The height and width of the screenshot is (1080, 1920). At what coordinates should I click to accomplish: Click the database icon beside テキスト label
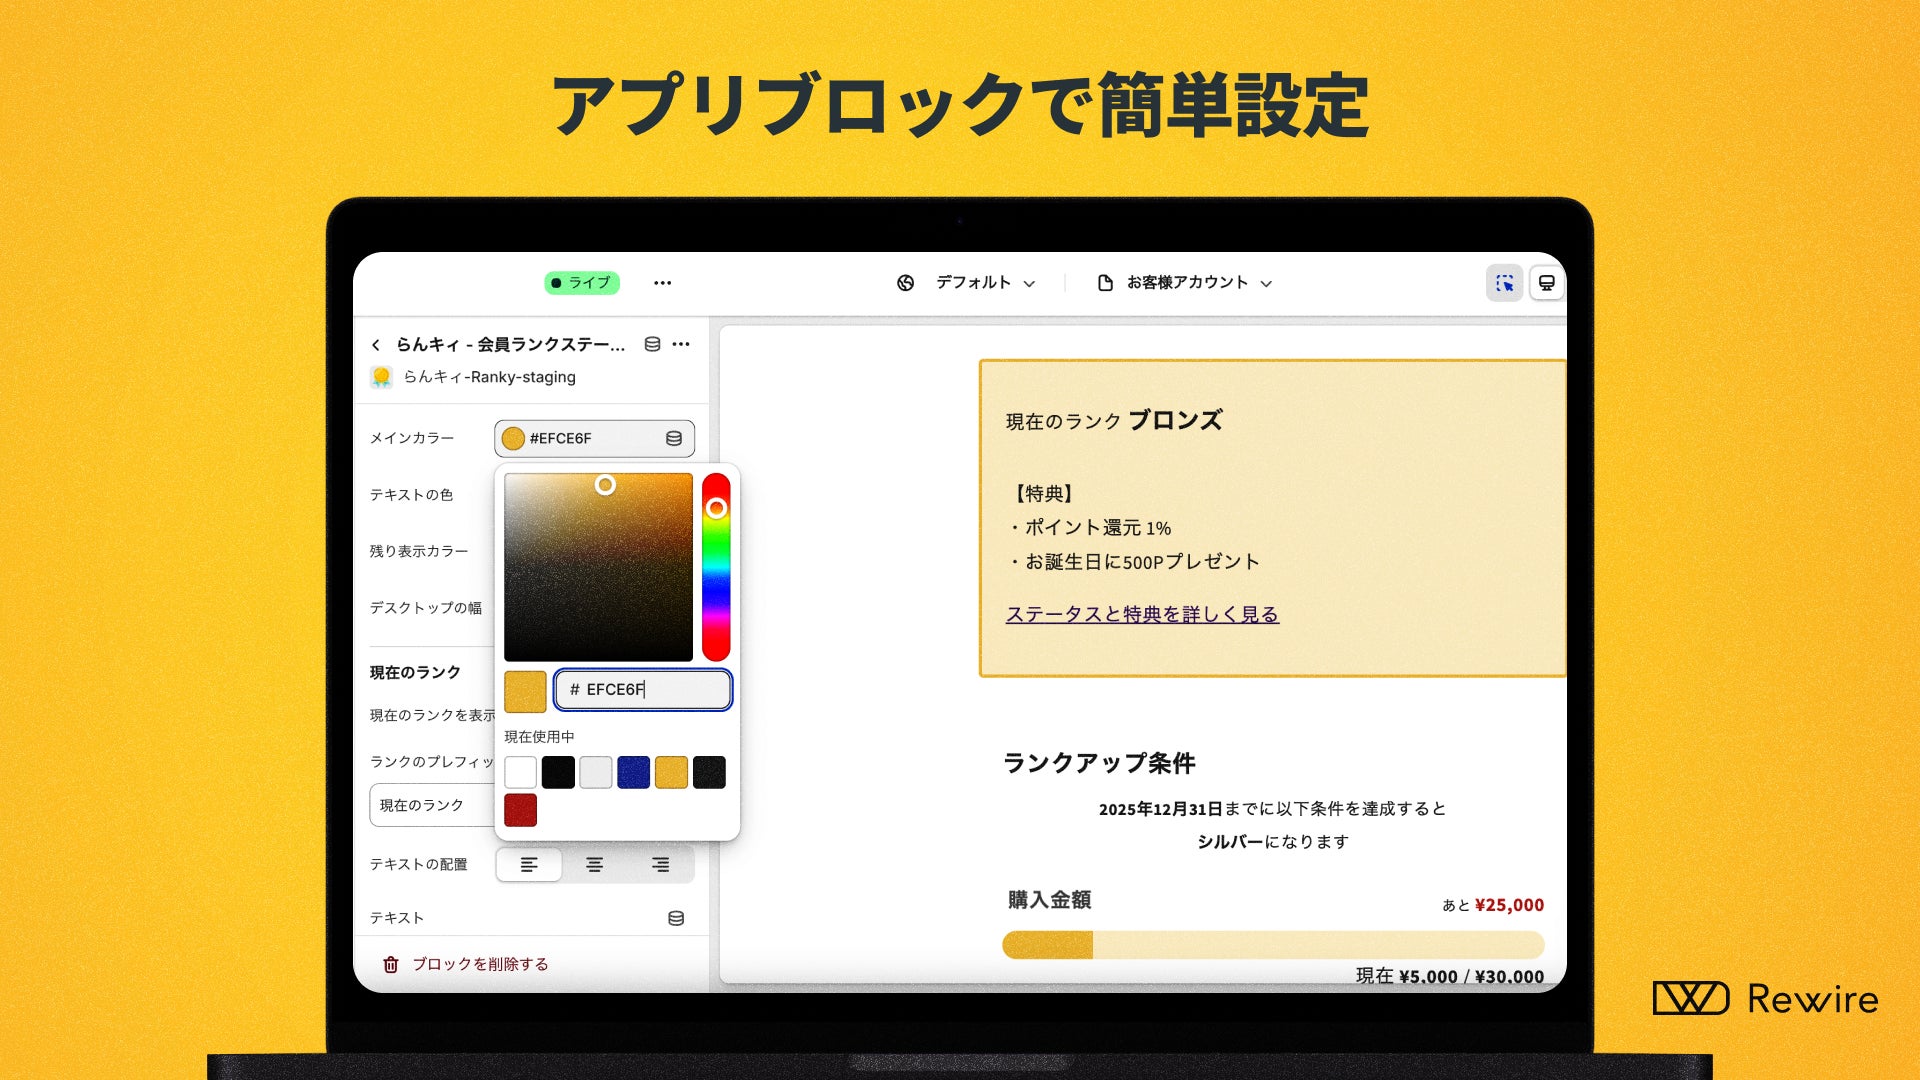coord(676,918)
